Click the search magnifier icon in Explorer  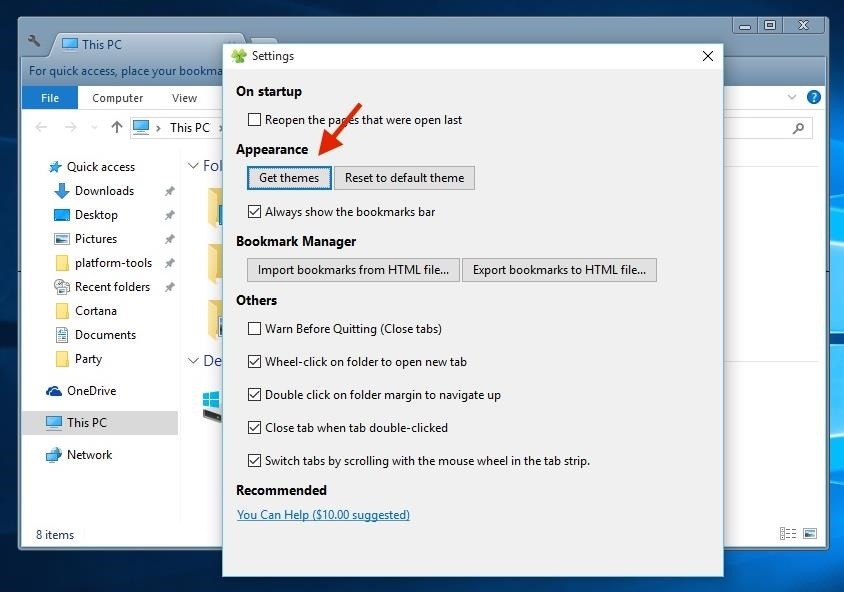(x=798, y=128)
